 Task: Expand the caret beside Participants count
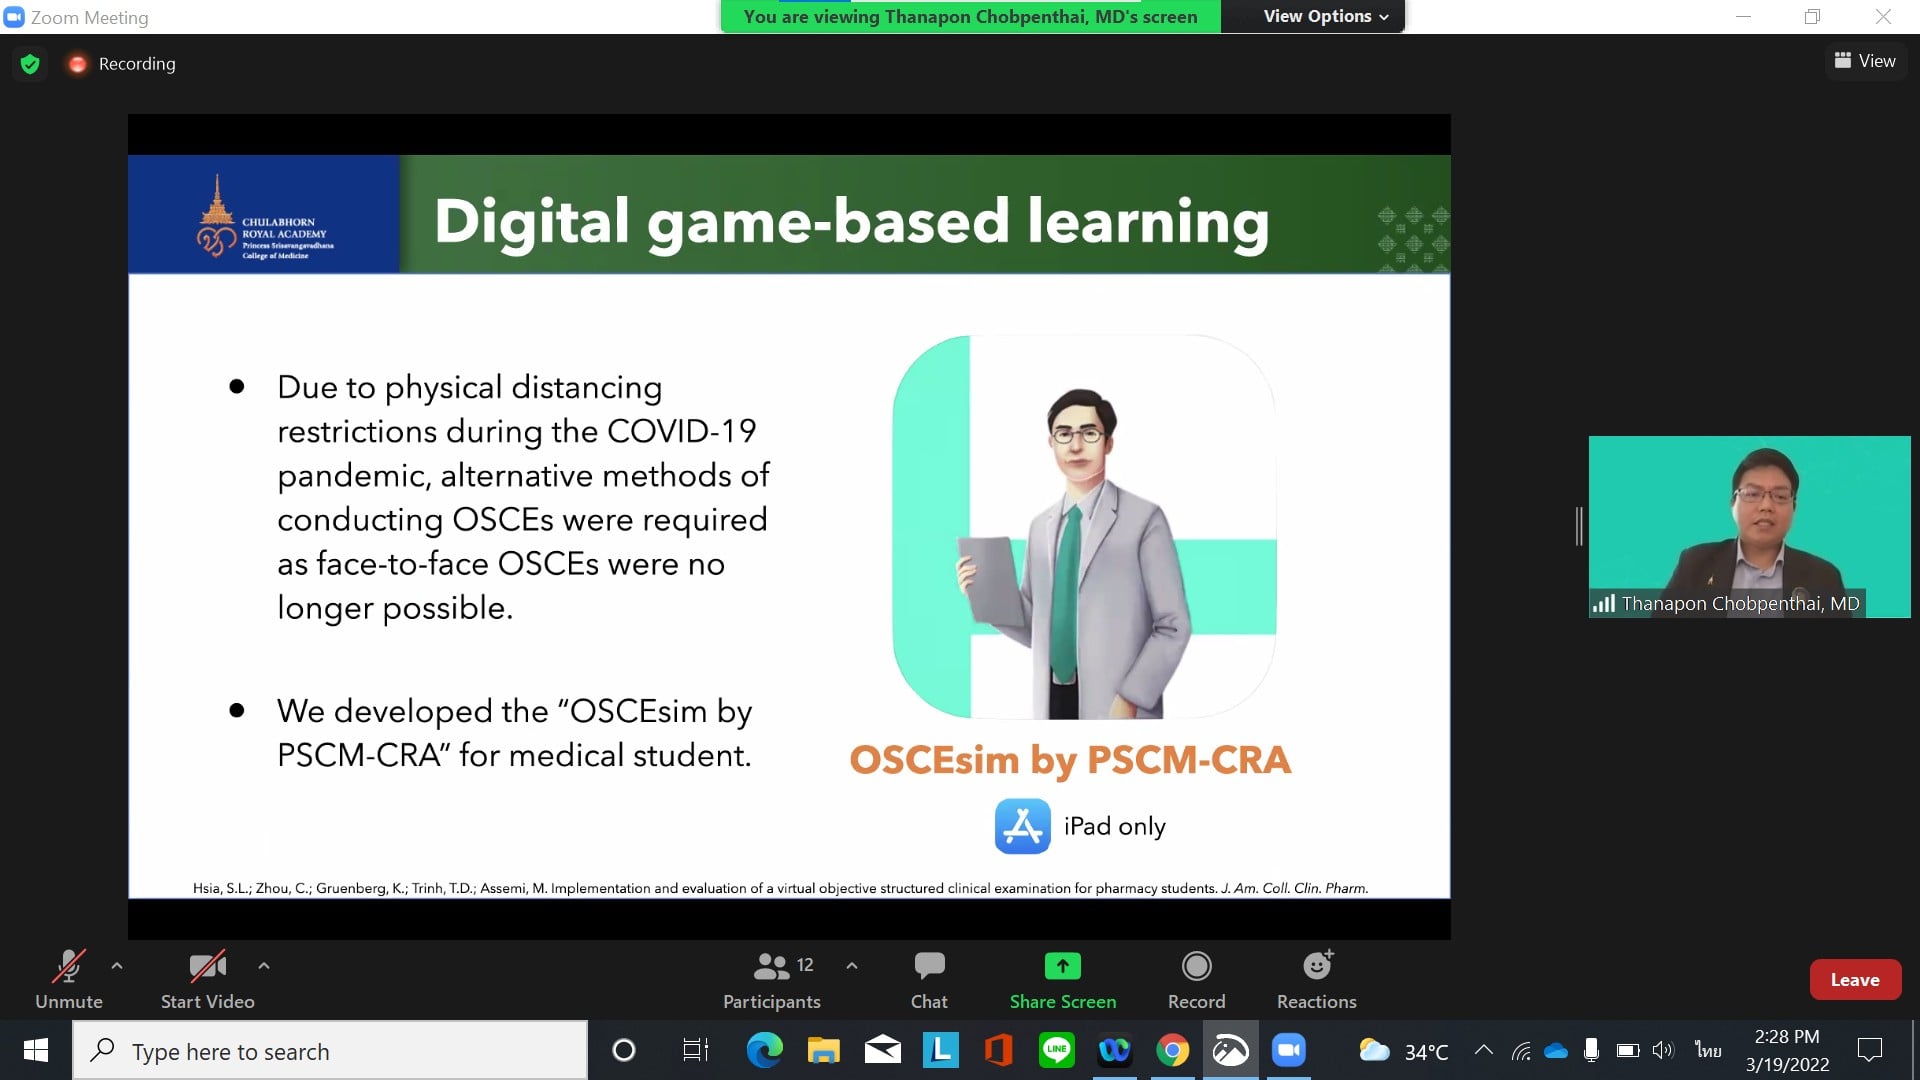click(852, 966)
